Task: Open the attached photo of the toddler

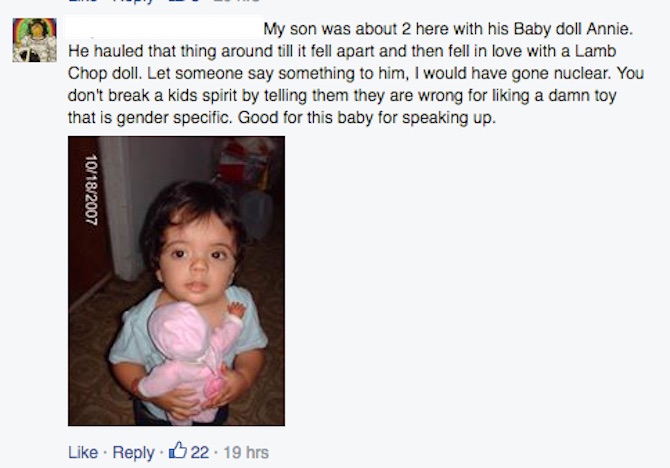Action: tap(176, 281)
